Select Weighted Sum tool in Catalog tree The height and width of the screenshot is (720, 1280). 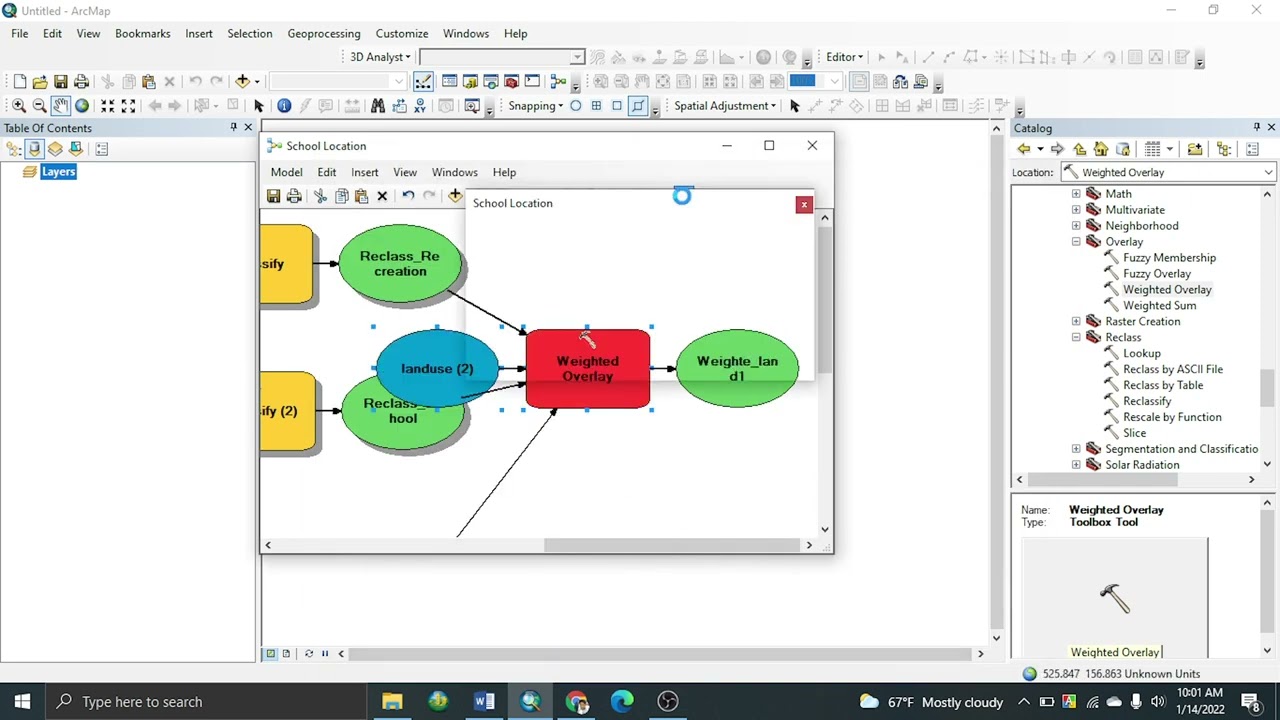pos(1159,306)
